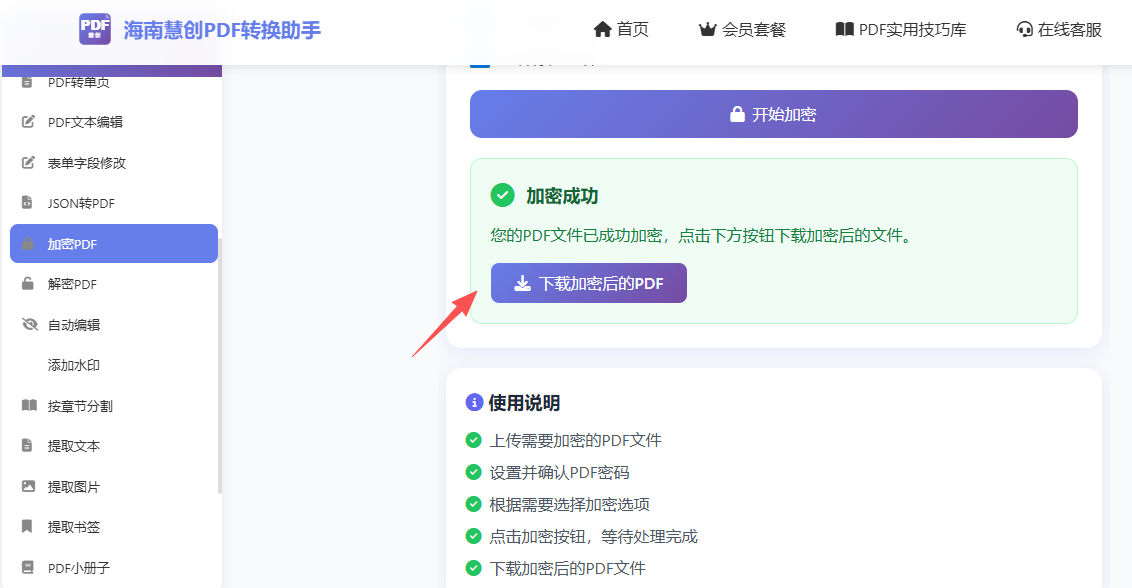Go to 首页 in top navigation
Viewport: 1132px width, 588px height.
pos(621,30)
